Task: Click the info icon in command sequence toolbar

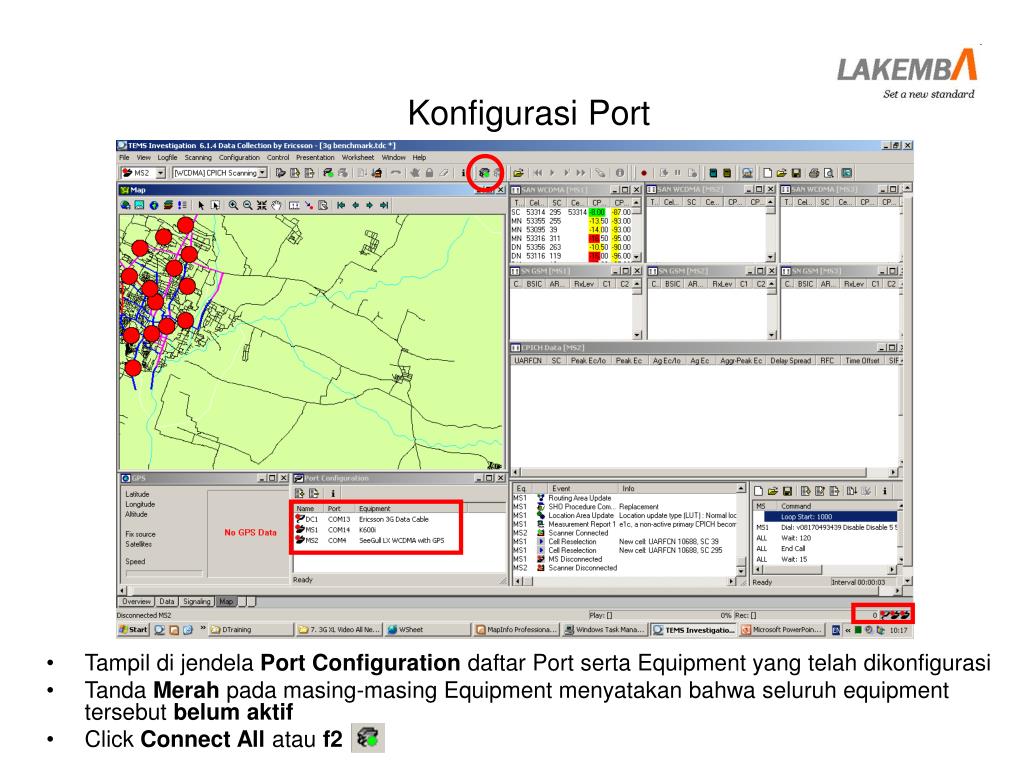Action: [x=885, y=491]
